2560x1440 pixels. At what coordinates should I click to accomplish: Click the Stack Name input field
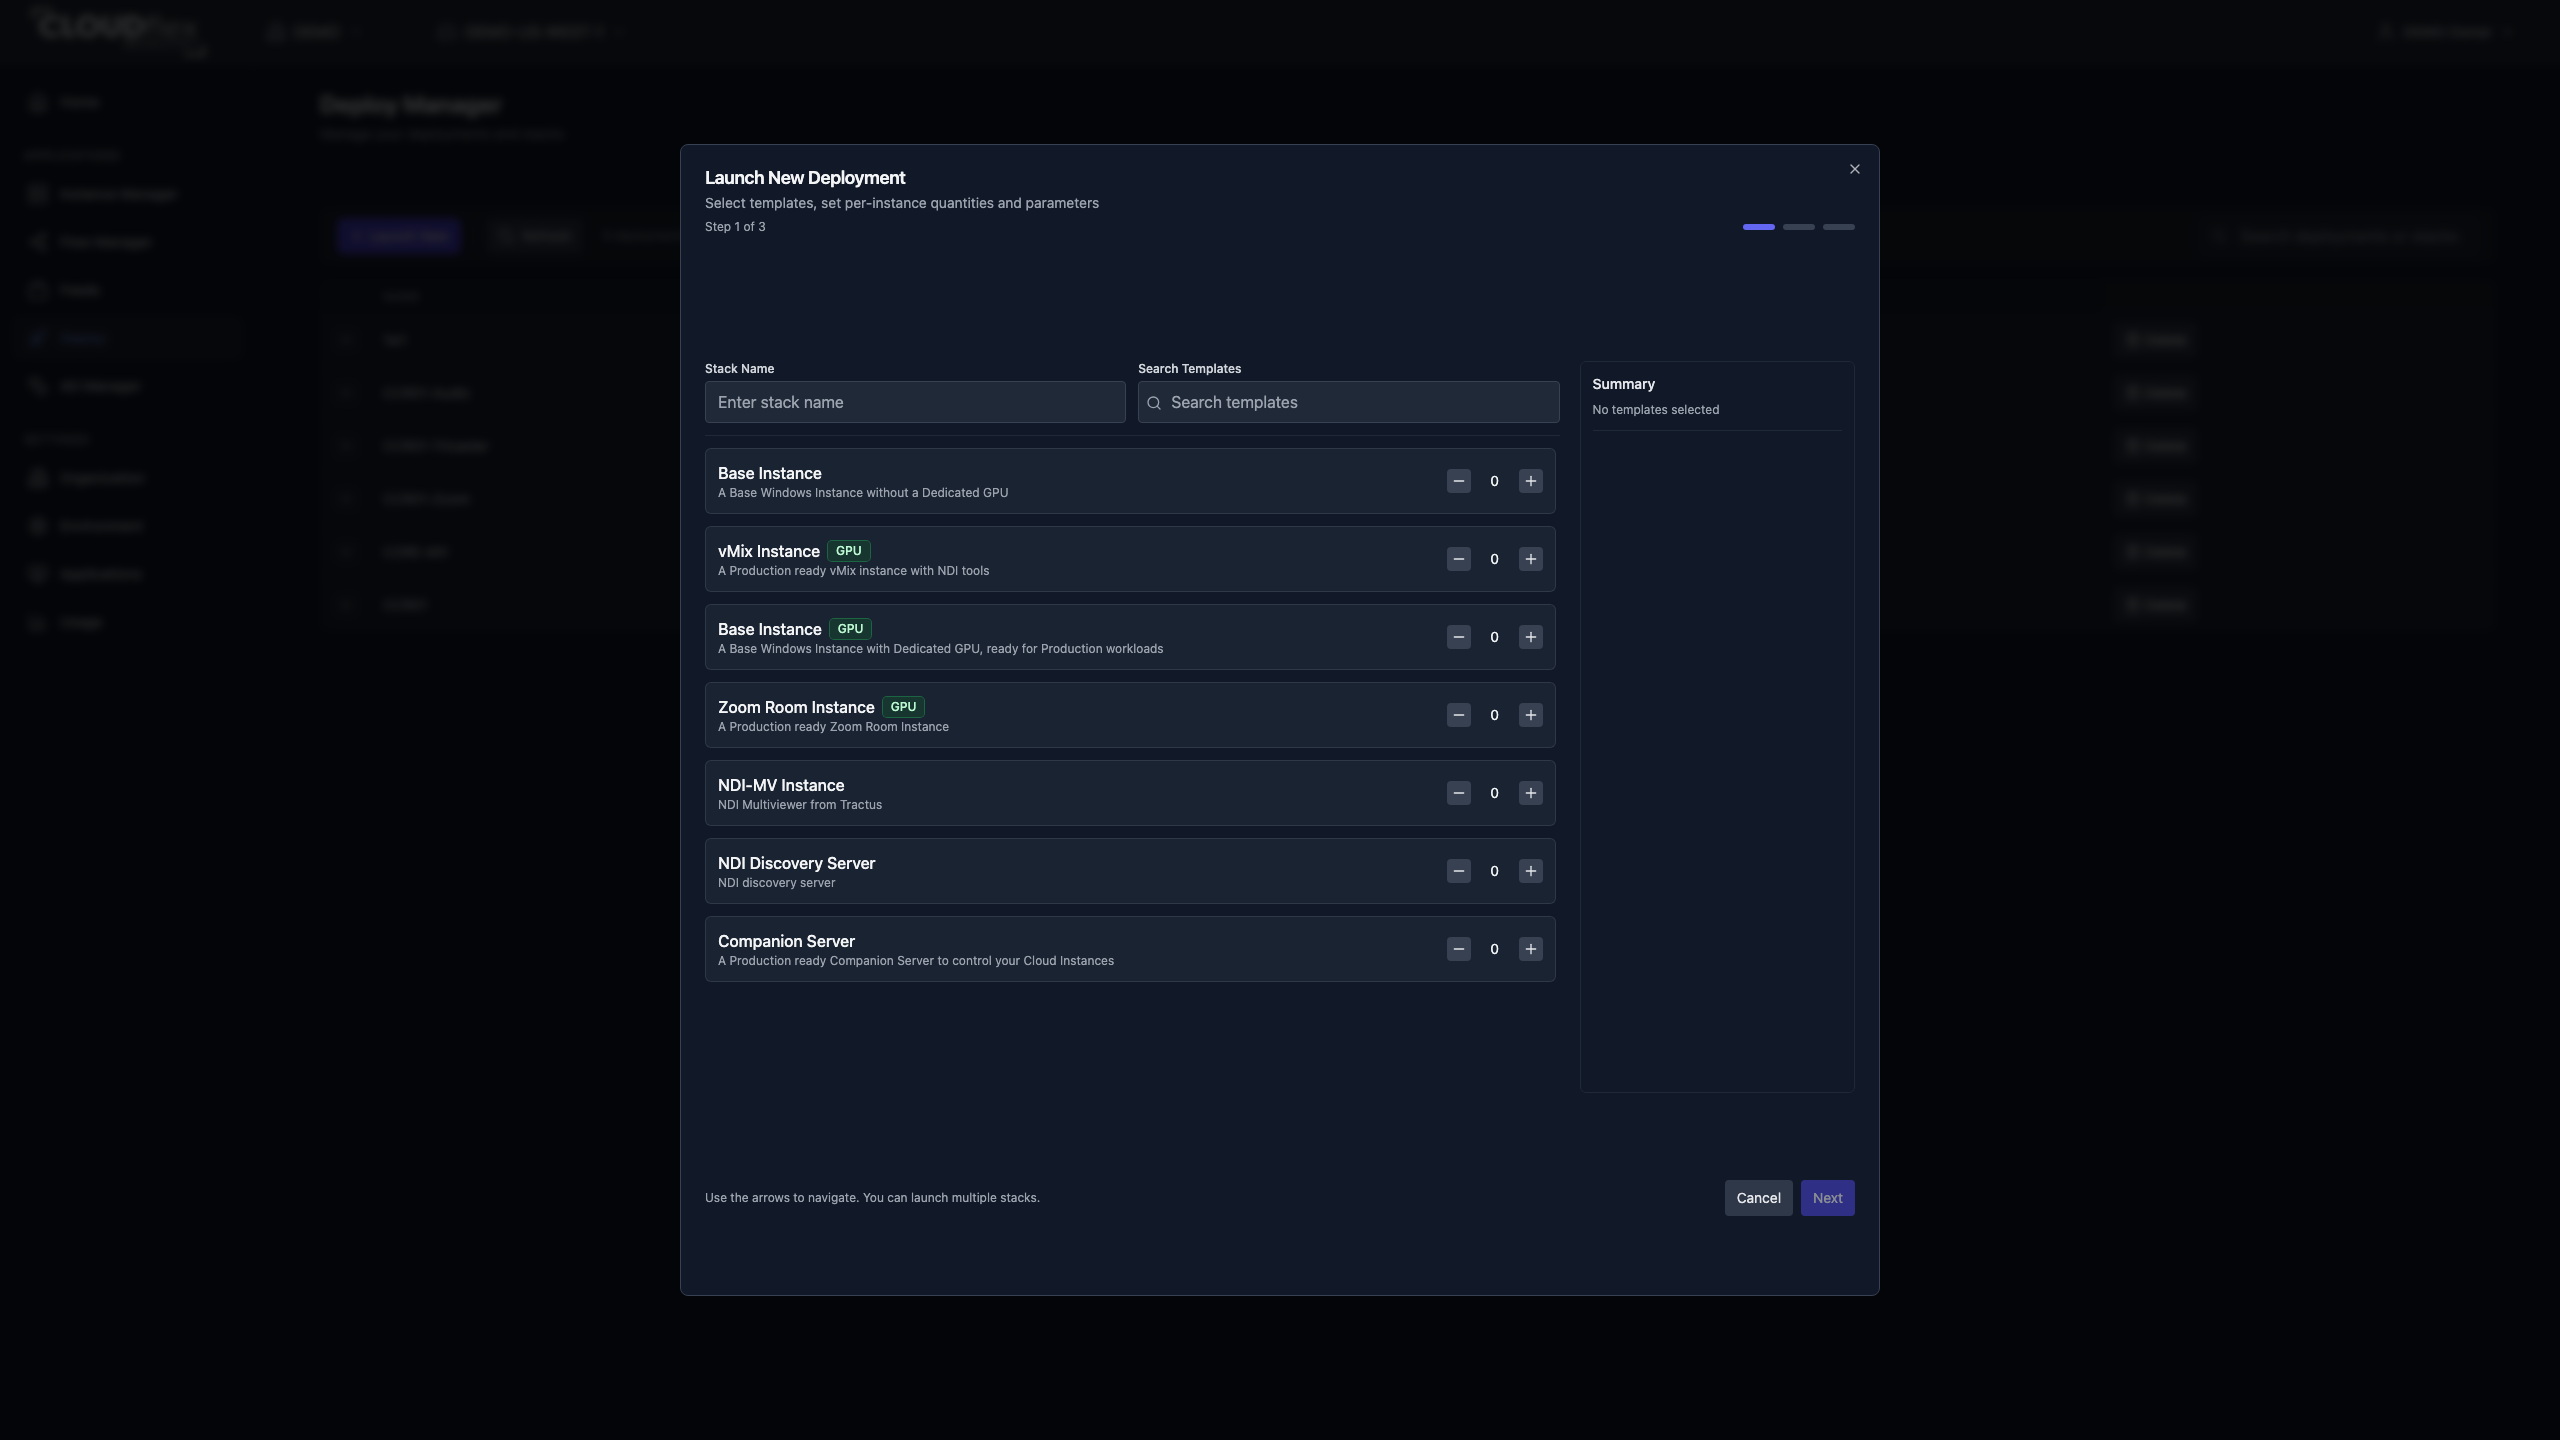[x=915, y=402]
